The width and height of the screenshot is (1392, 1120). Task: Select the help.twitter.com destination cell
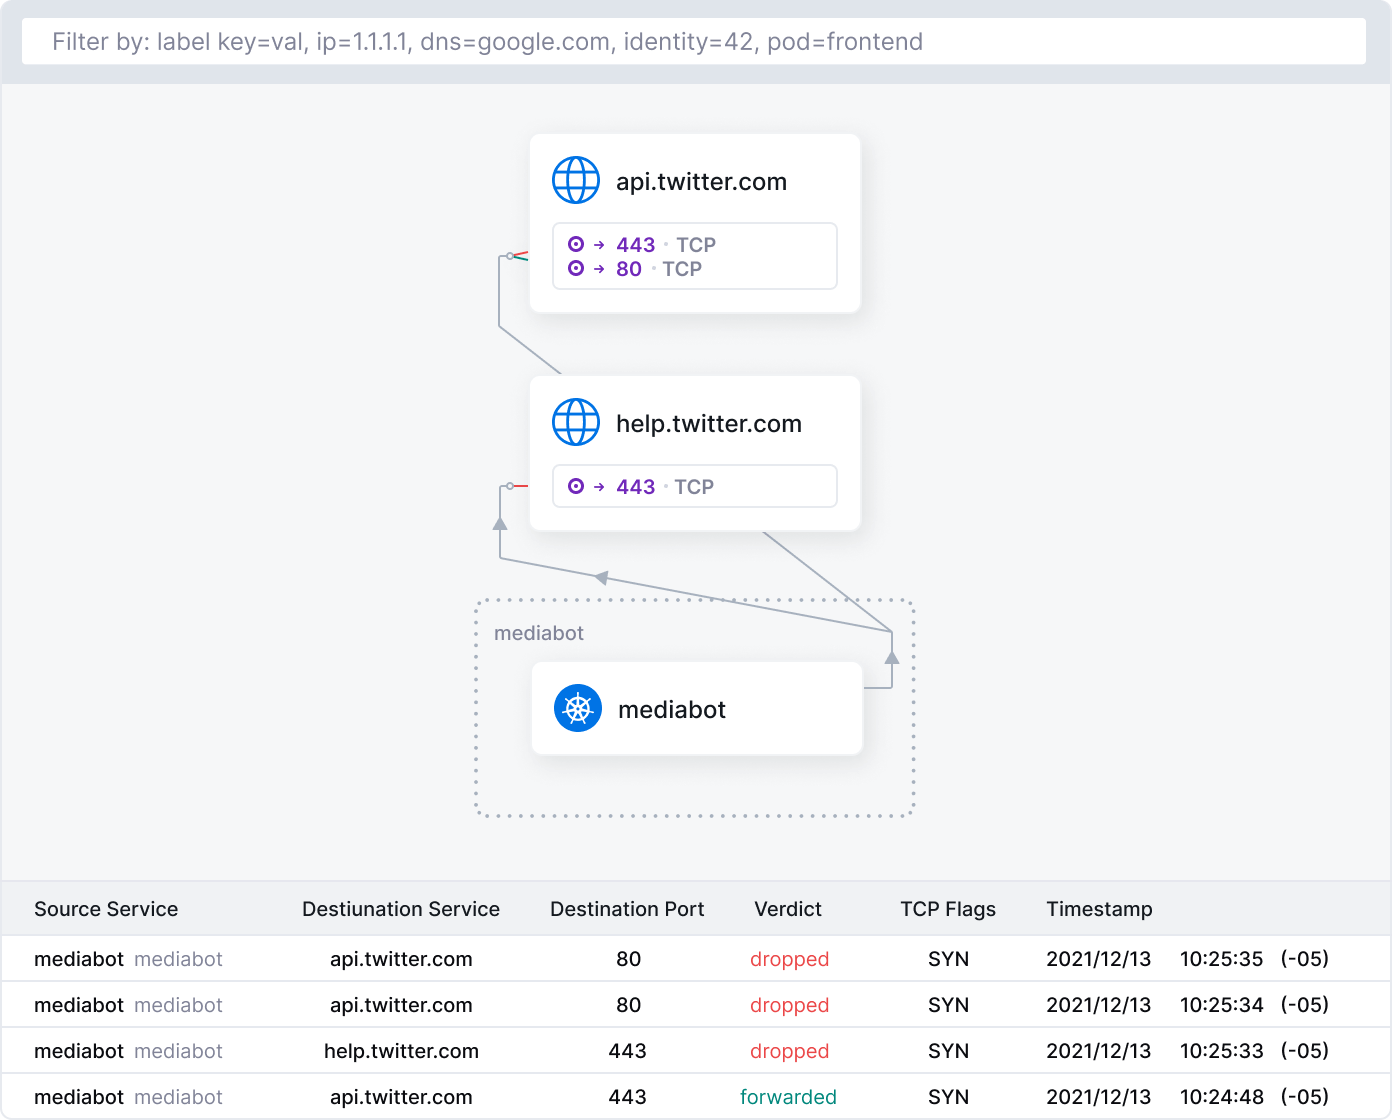coord(401,1051)
